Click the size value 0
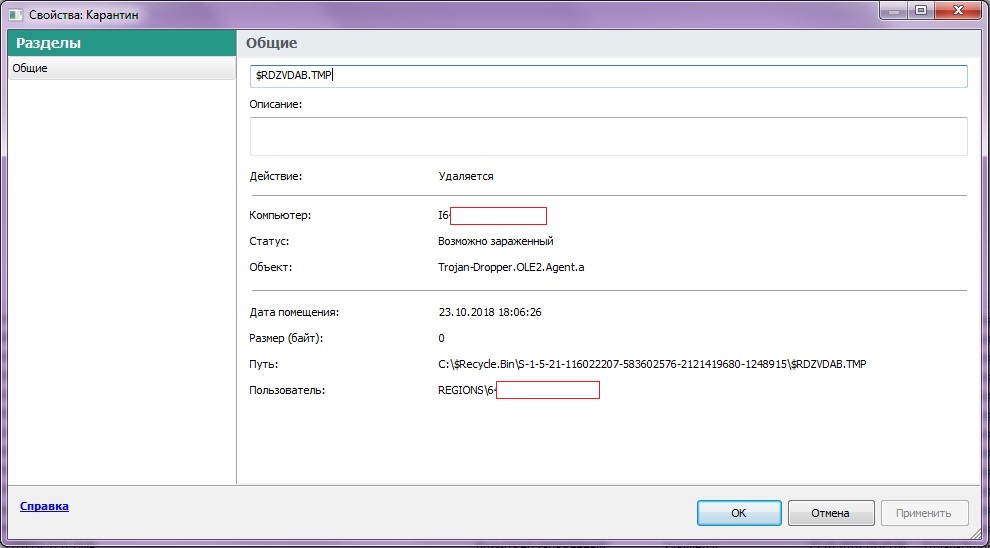 (441, 338)
